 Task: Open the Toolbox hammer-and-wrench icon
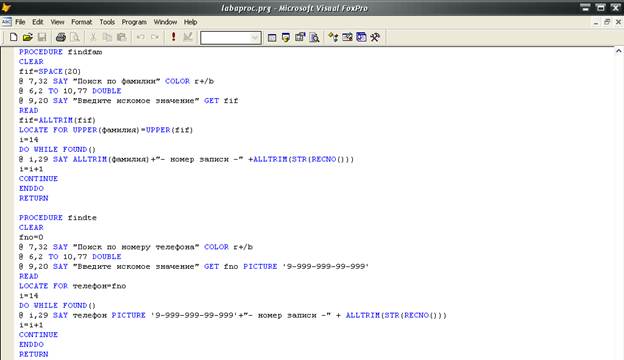pyautogui.click(x=375, y=37)
